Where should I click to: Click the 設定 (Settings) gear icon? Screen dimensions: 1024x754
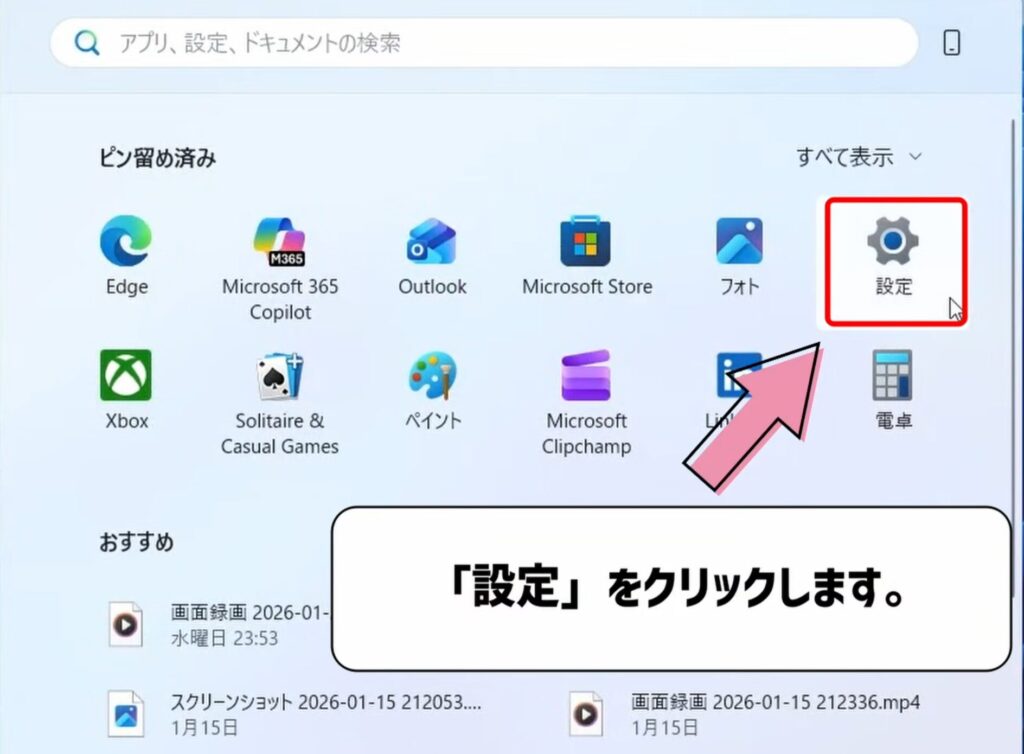(x=893, y=240)
